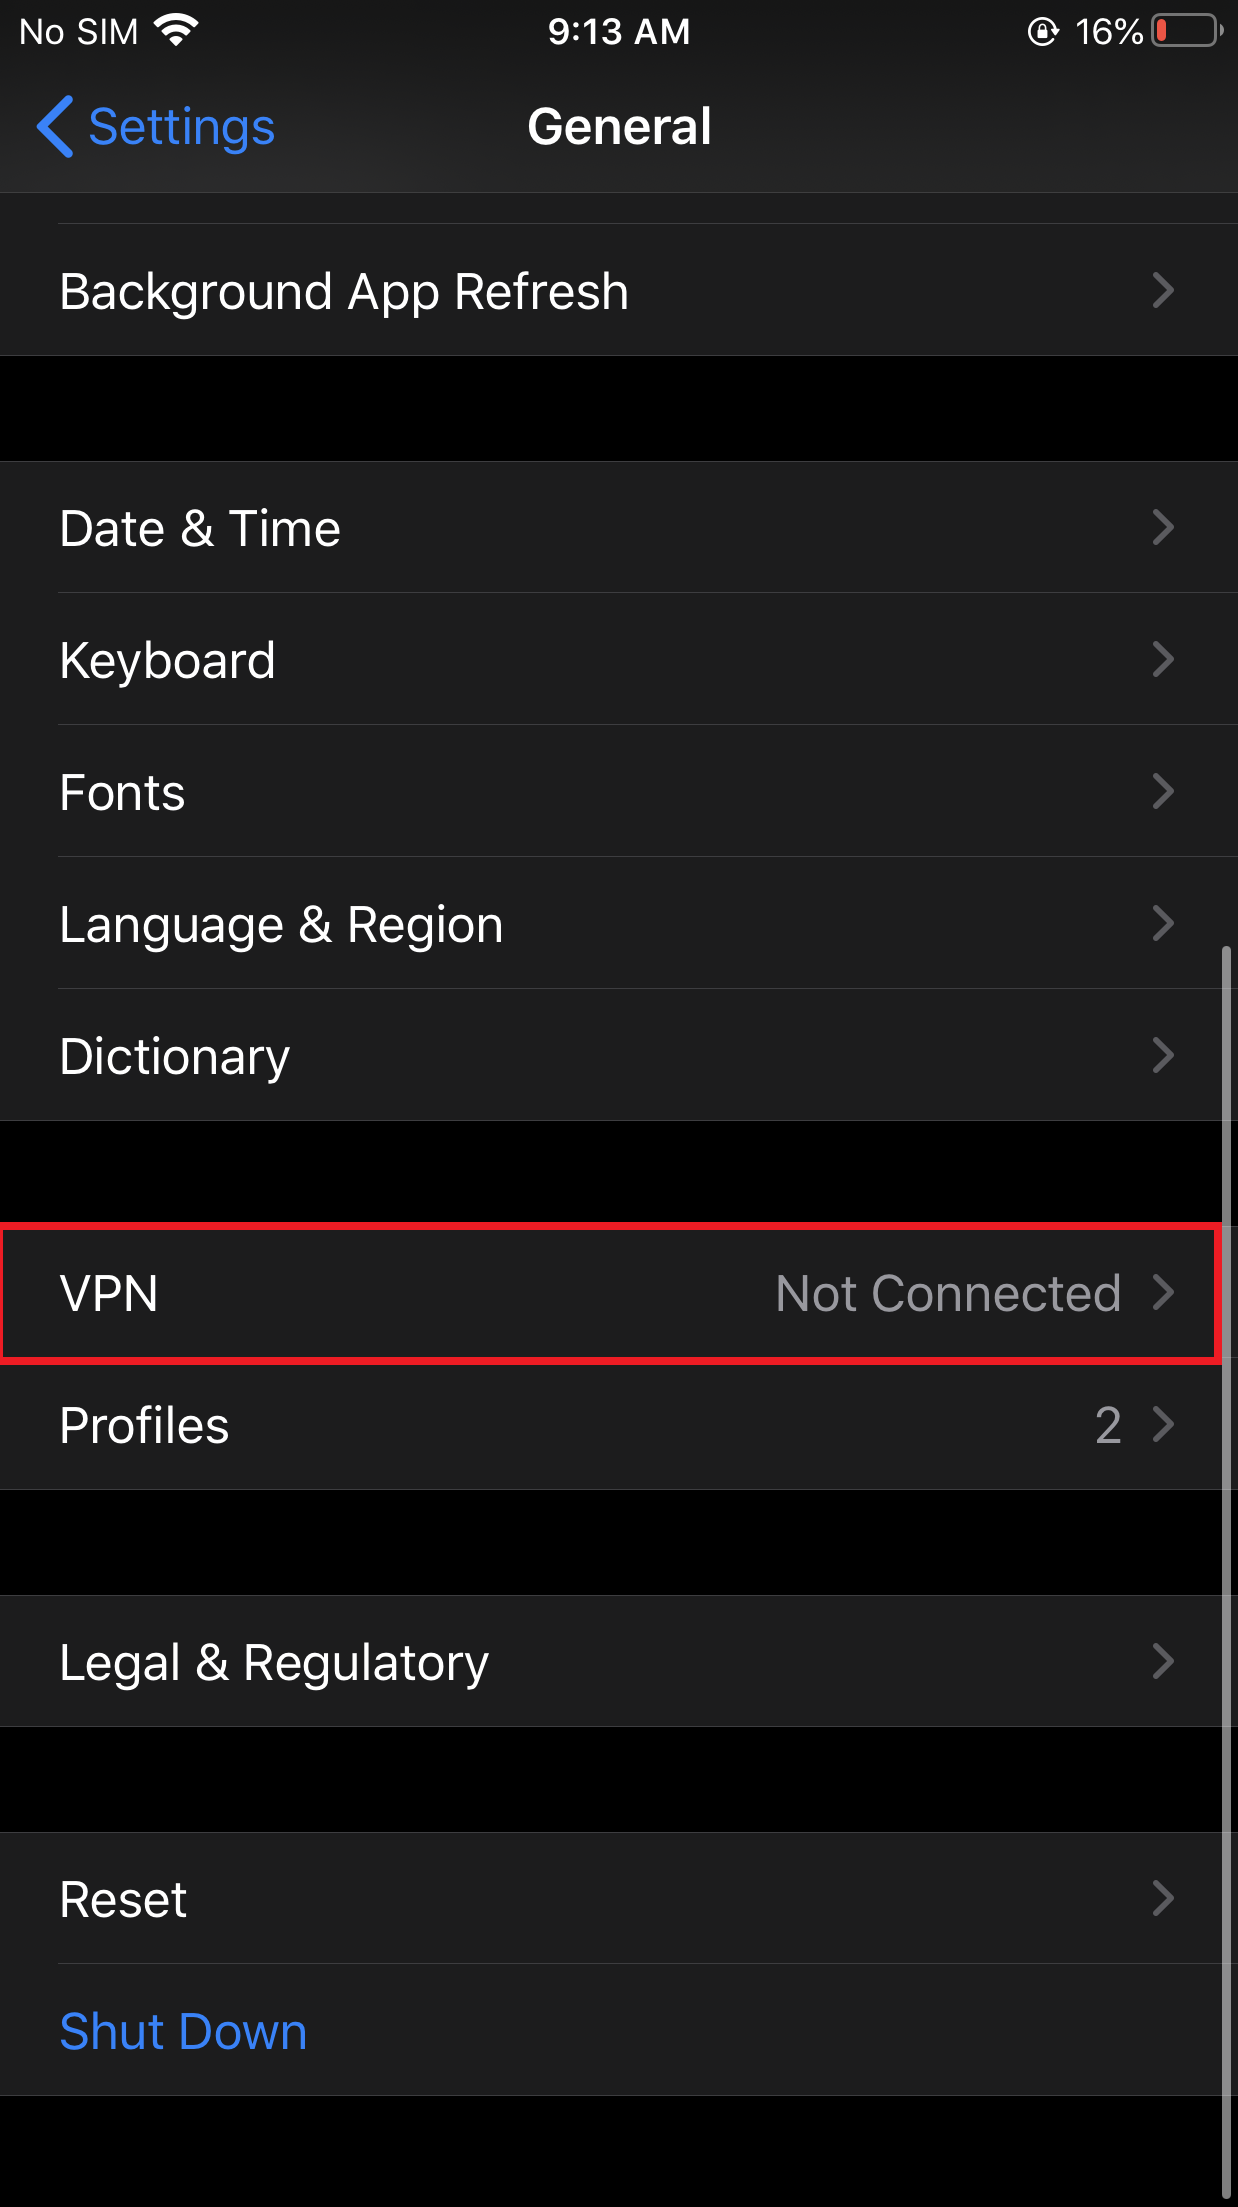
Task: Tap the chevron on the Dictionary row
Action: [1162, 1056]
